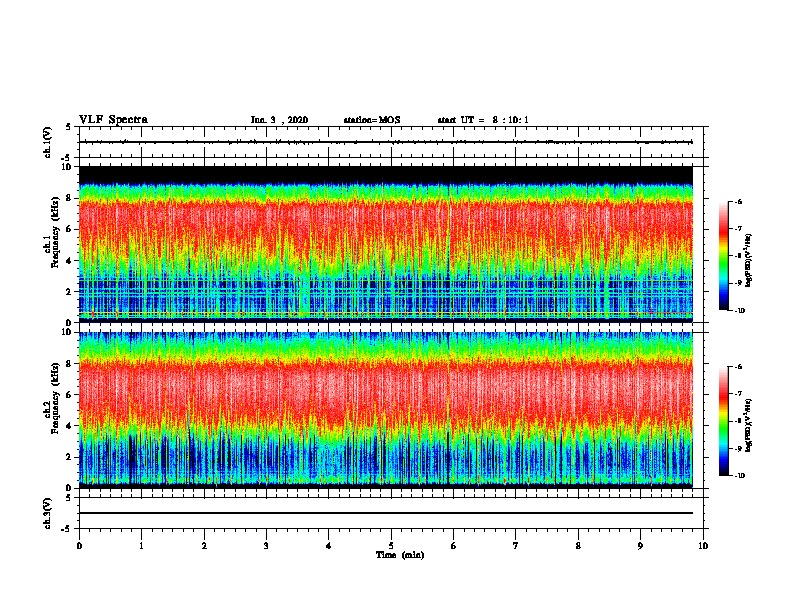Click the "2" tick label on time axis
This screenshot has height=612, width=792.
(204, 545)
